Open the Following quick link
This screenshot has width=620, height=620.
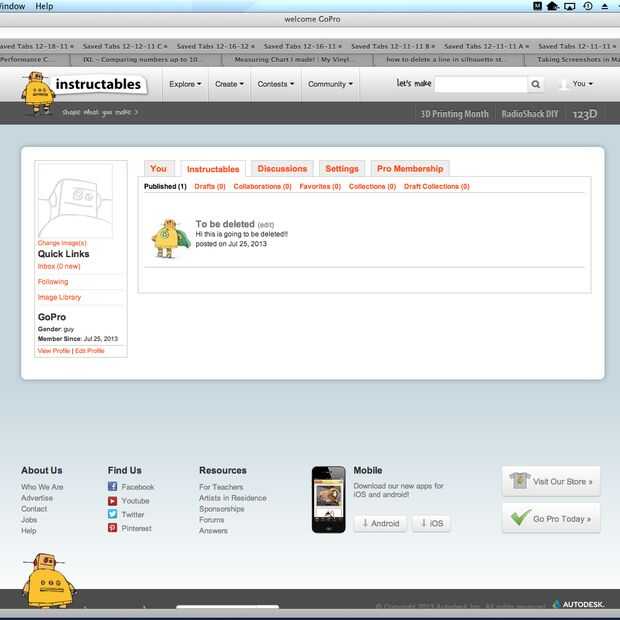(53, 282)
